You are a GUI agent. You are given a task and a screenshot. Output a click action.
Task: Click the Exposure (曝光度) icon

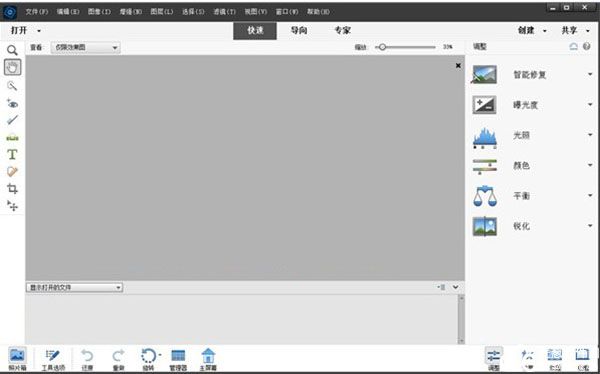485,105
